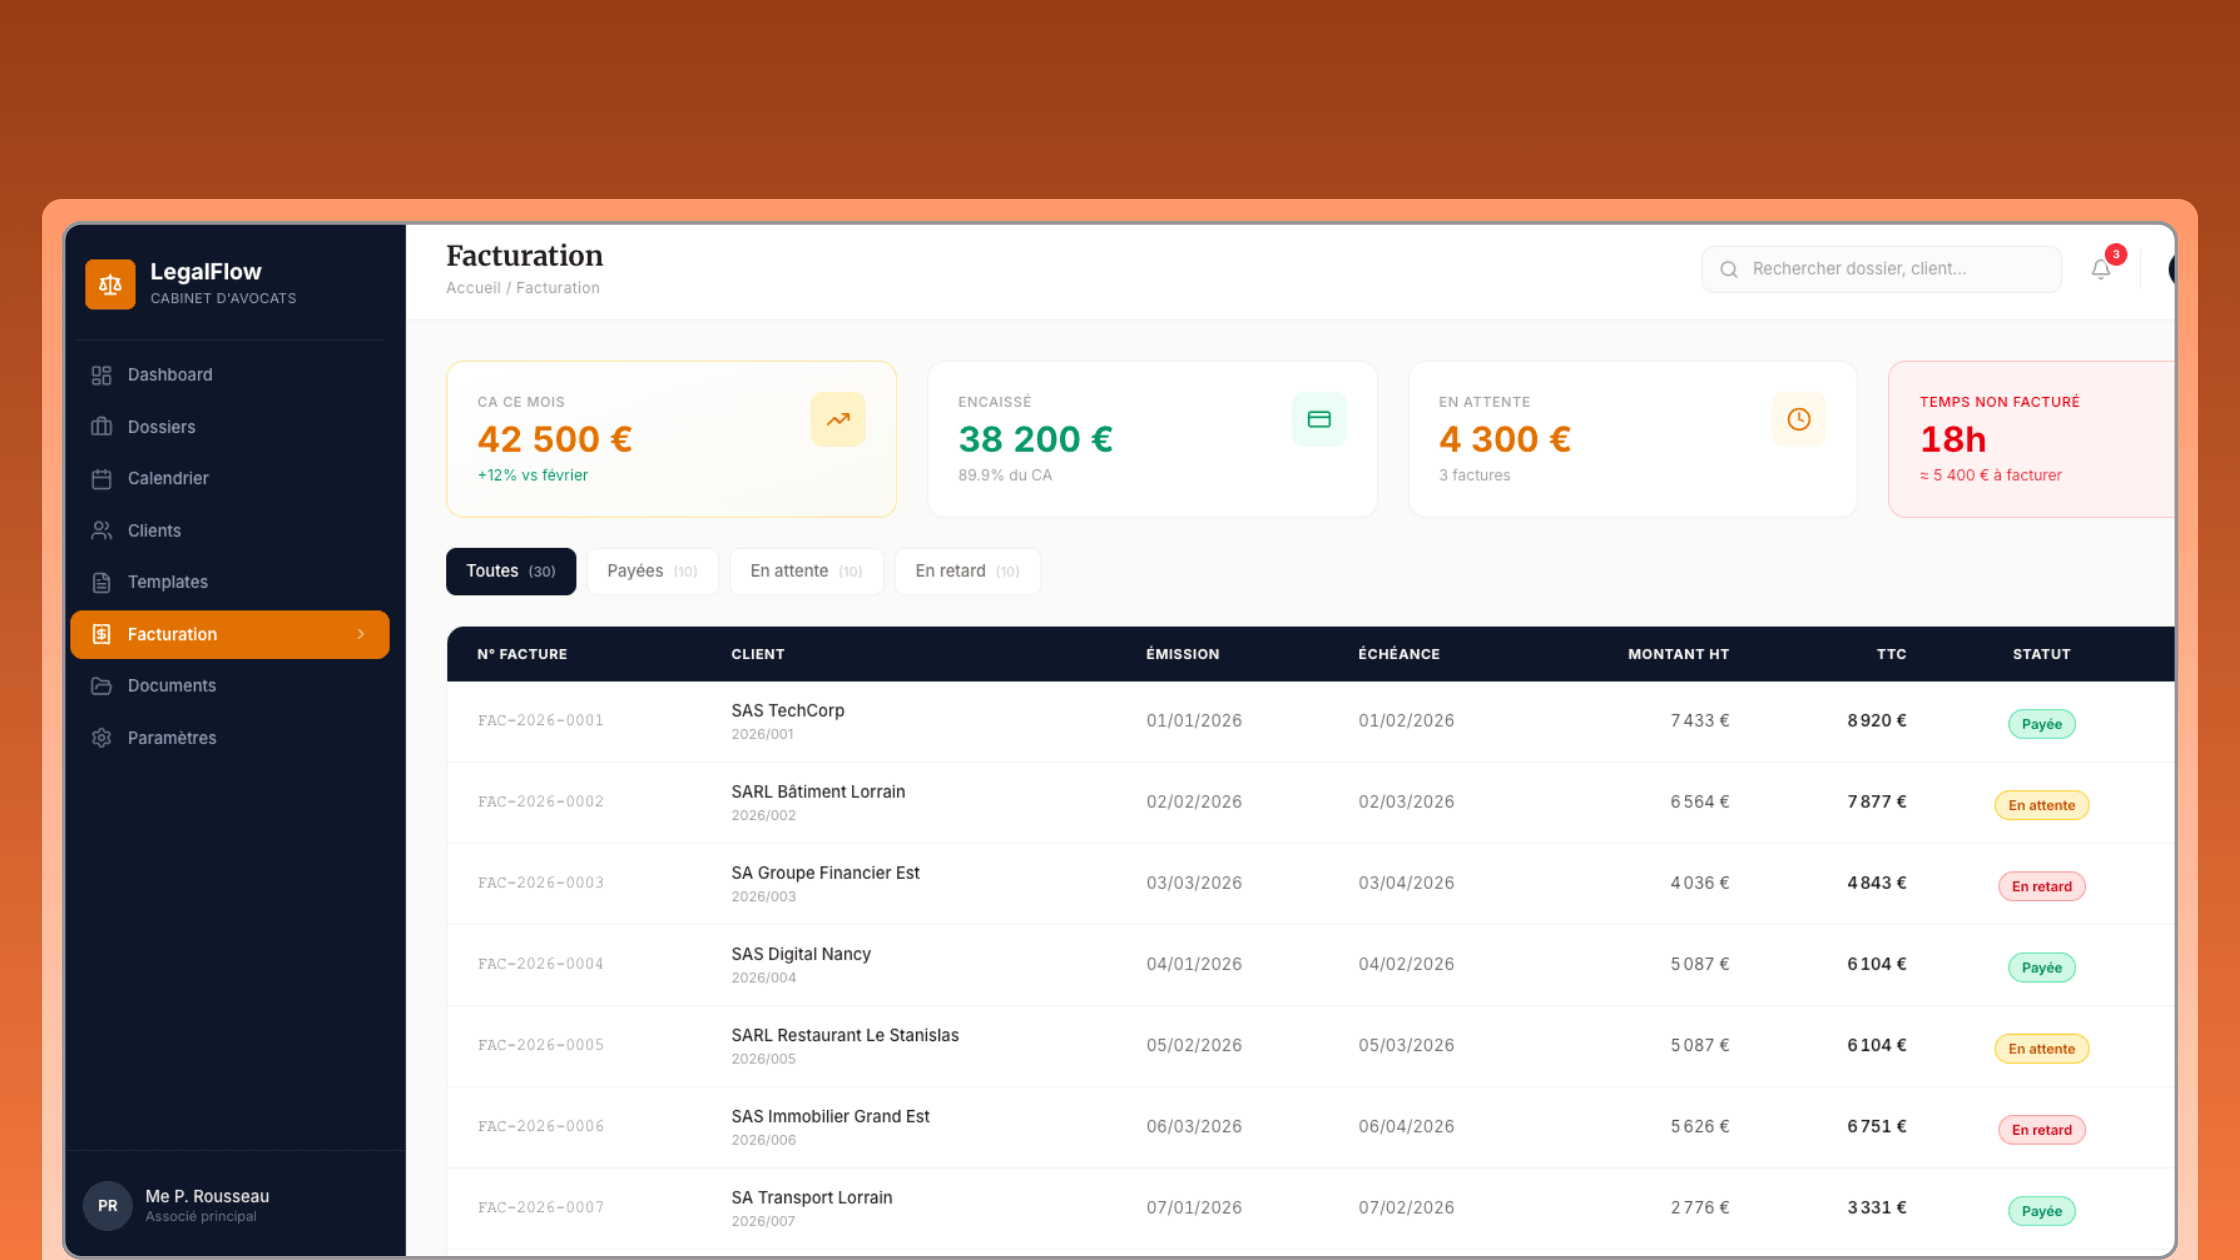2240x1260 pixels.
Task: Select the Dossiers briefcase icon
Action: point(101,426)
